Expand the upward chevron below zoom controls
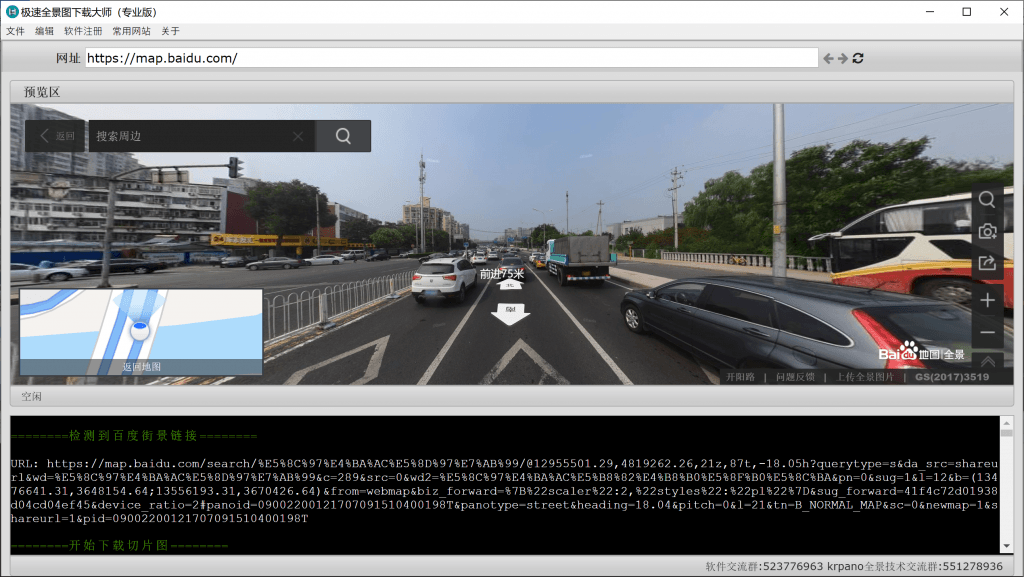This screenshot has height=577, width=1024. click(987, 360)
